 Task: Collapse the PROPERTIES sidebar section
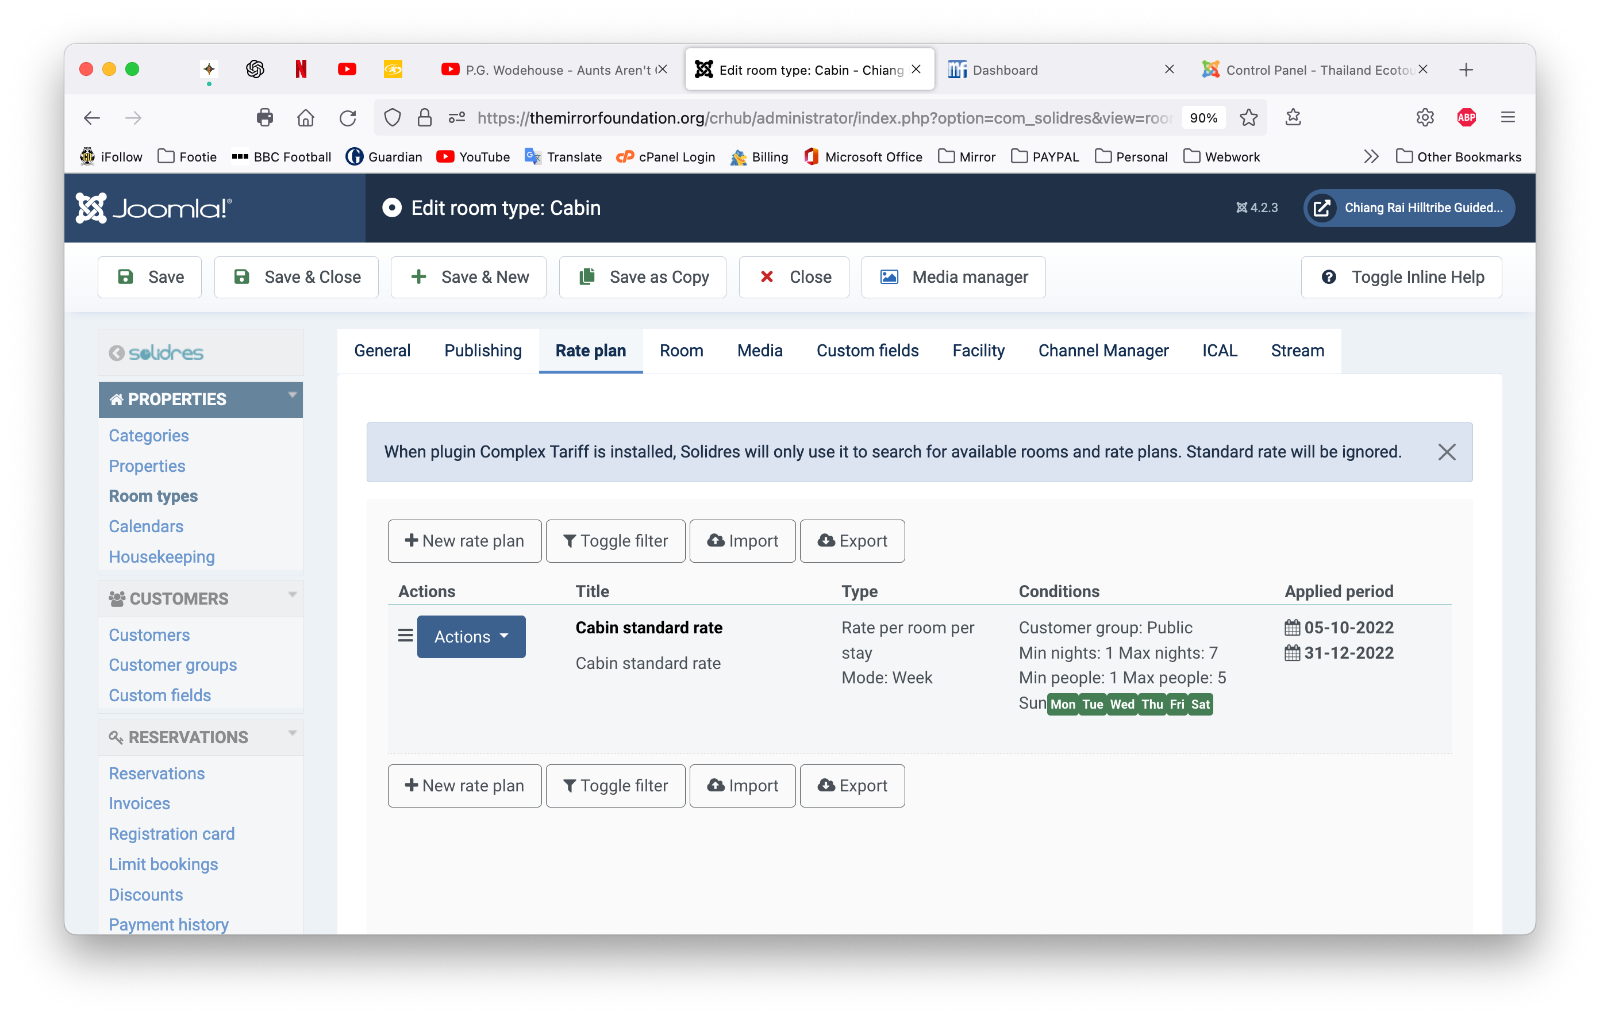[292, 396]
